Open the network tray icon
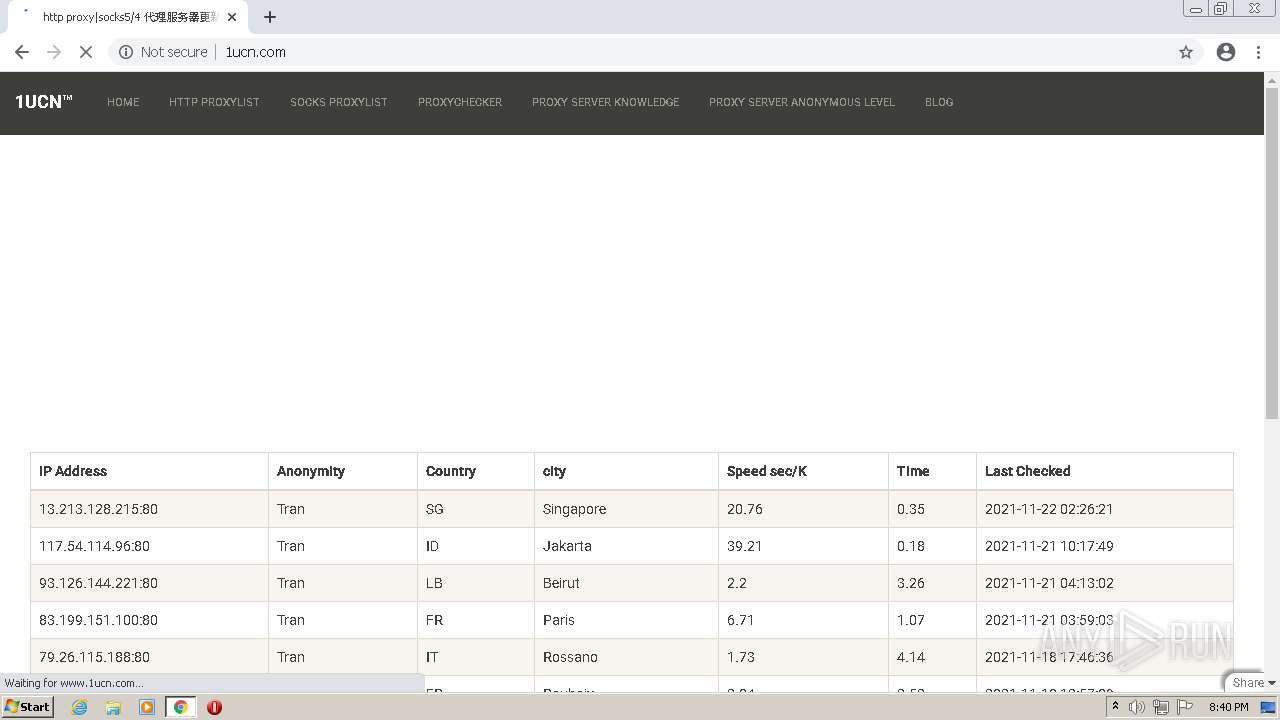The height and width of the screenshot is (720, 1280). pyautogui.click(x=1161, y=707)
